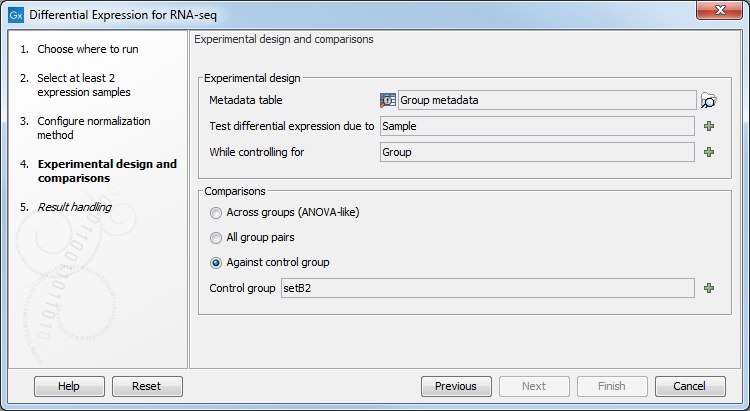The height and width of the screenshot is (411, 750).
Task: Click the plus icon beside While controlling for
Action: pos(709,152)
